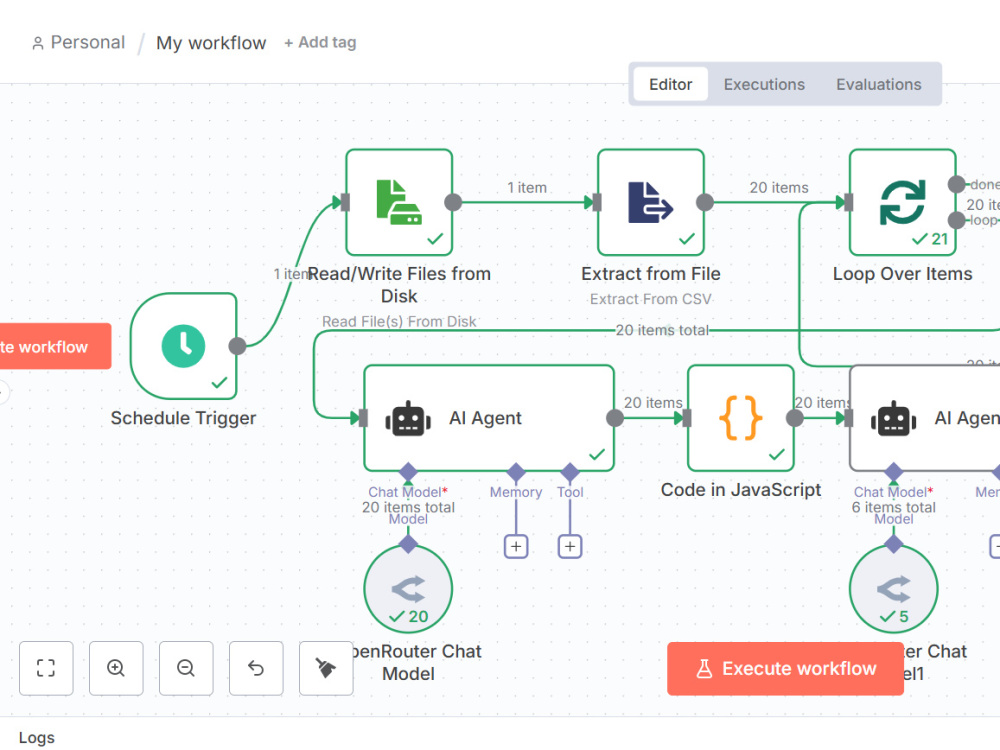The height and width of the screenshot is (750, 1000).
Task: Click the partially visible orange workflow button on left
Action: tap(55, 346)
